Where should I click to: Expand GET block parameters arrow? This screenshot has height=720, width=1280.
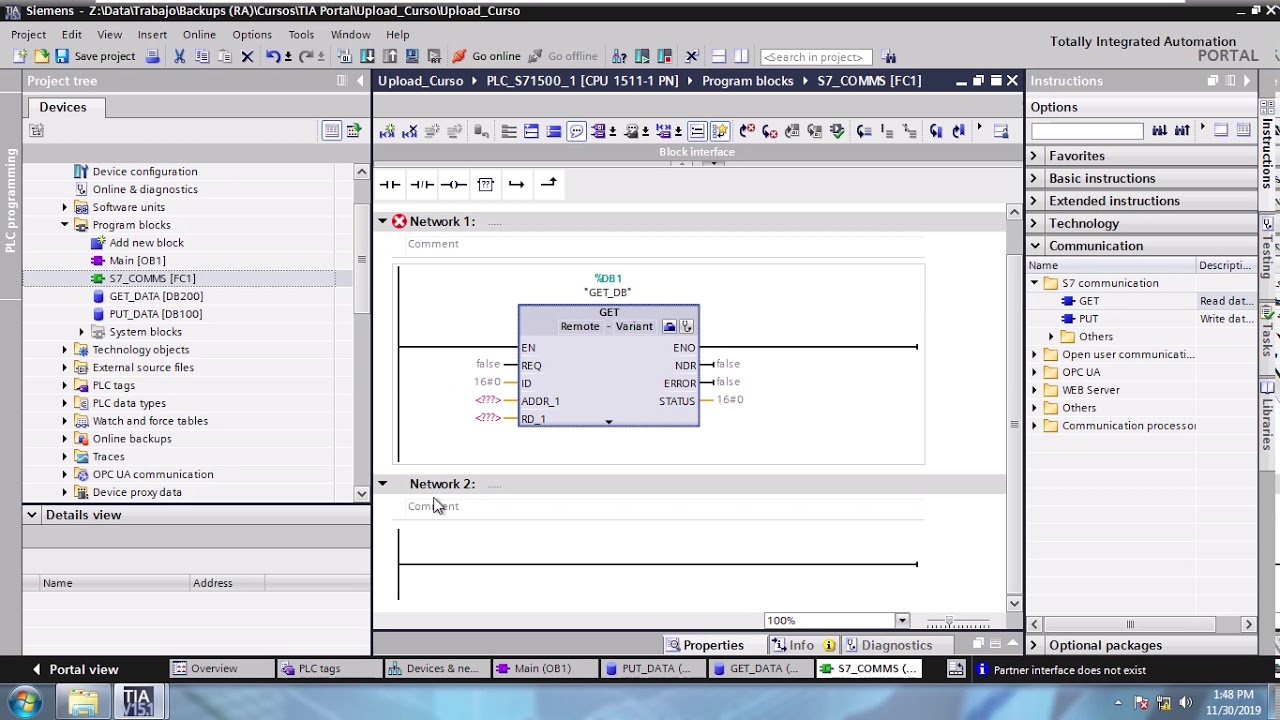[x=608, y=422]
